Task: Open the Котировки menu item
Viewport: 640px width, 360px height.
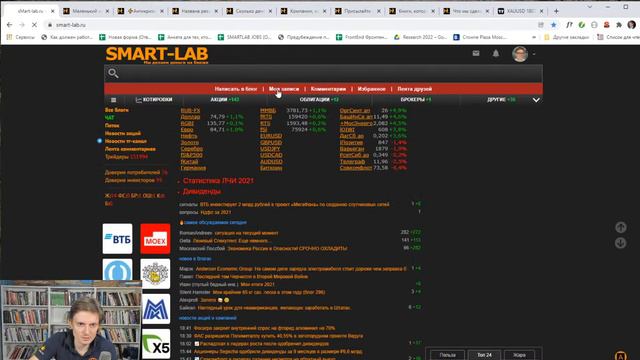Action: [154, 100]
